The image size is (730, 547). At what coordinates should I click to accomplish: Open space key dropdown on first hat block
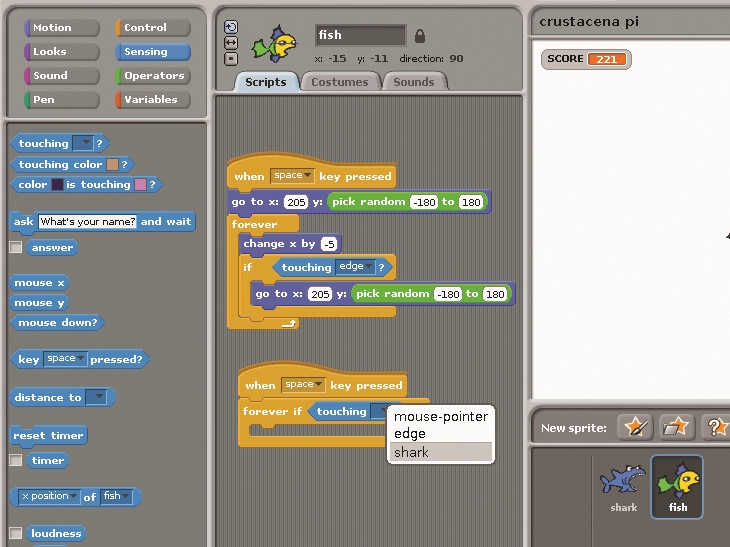[x=292, y=176]
